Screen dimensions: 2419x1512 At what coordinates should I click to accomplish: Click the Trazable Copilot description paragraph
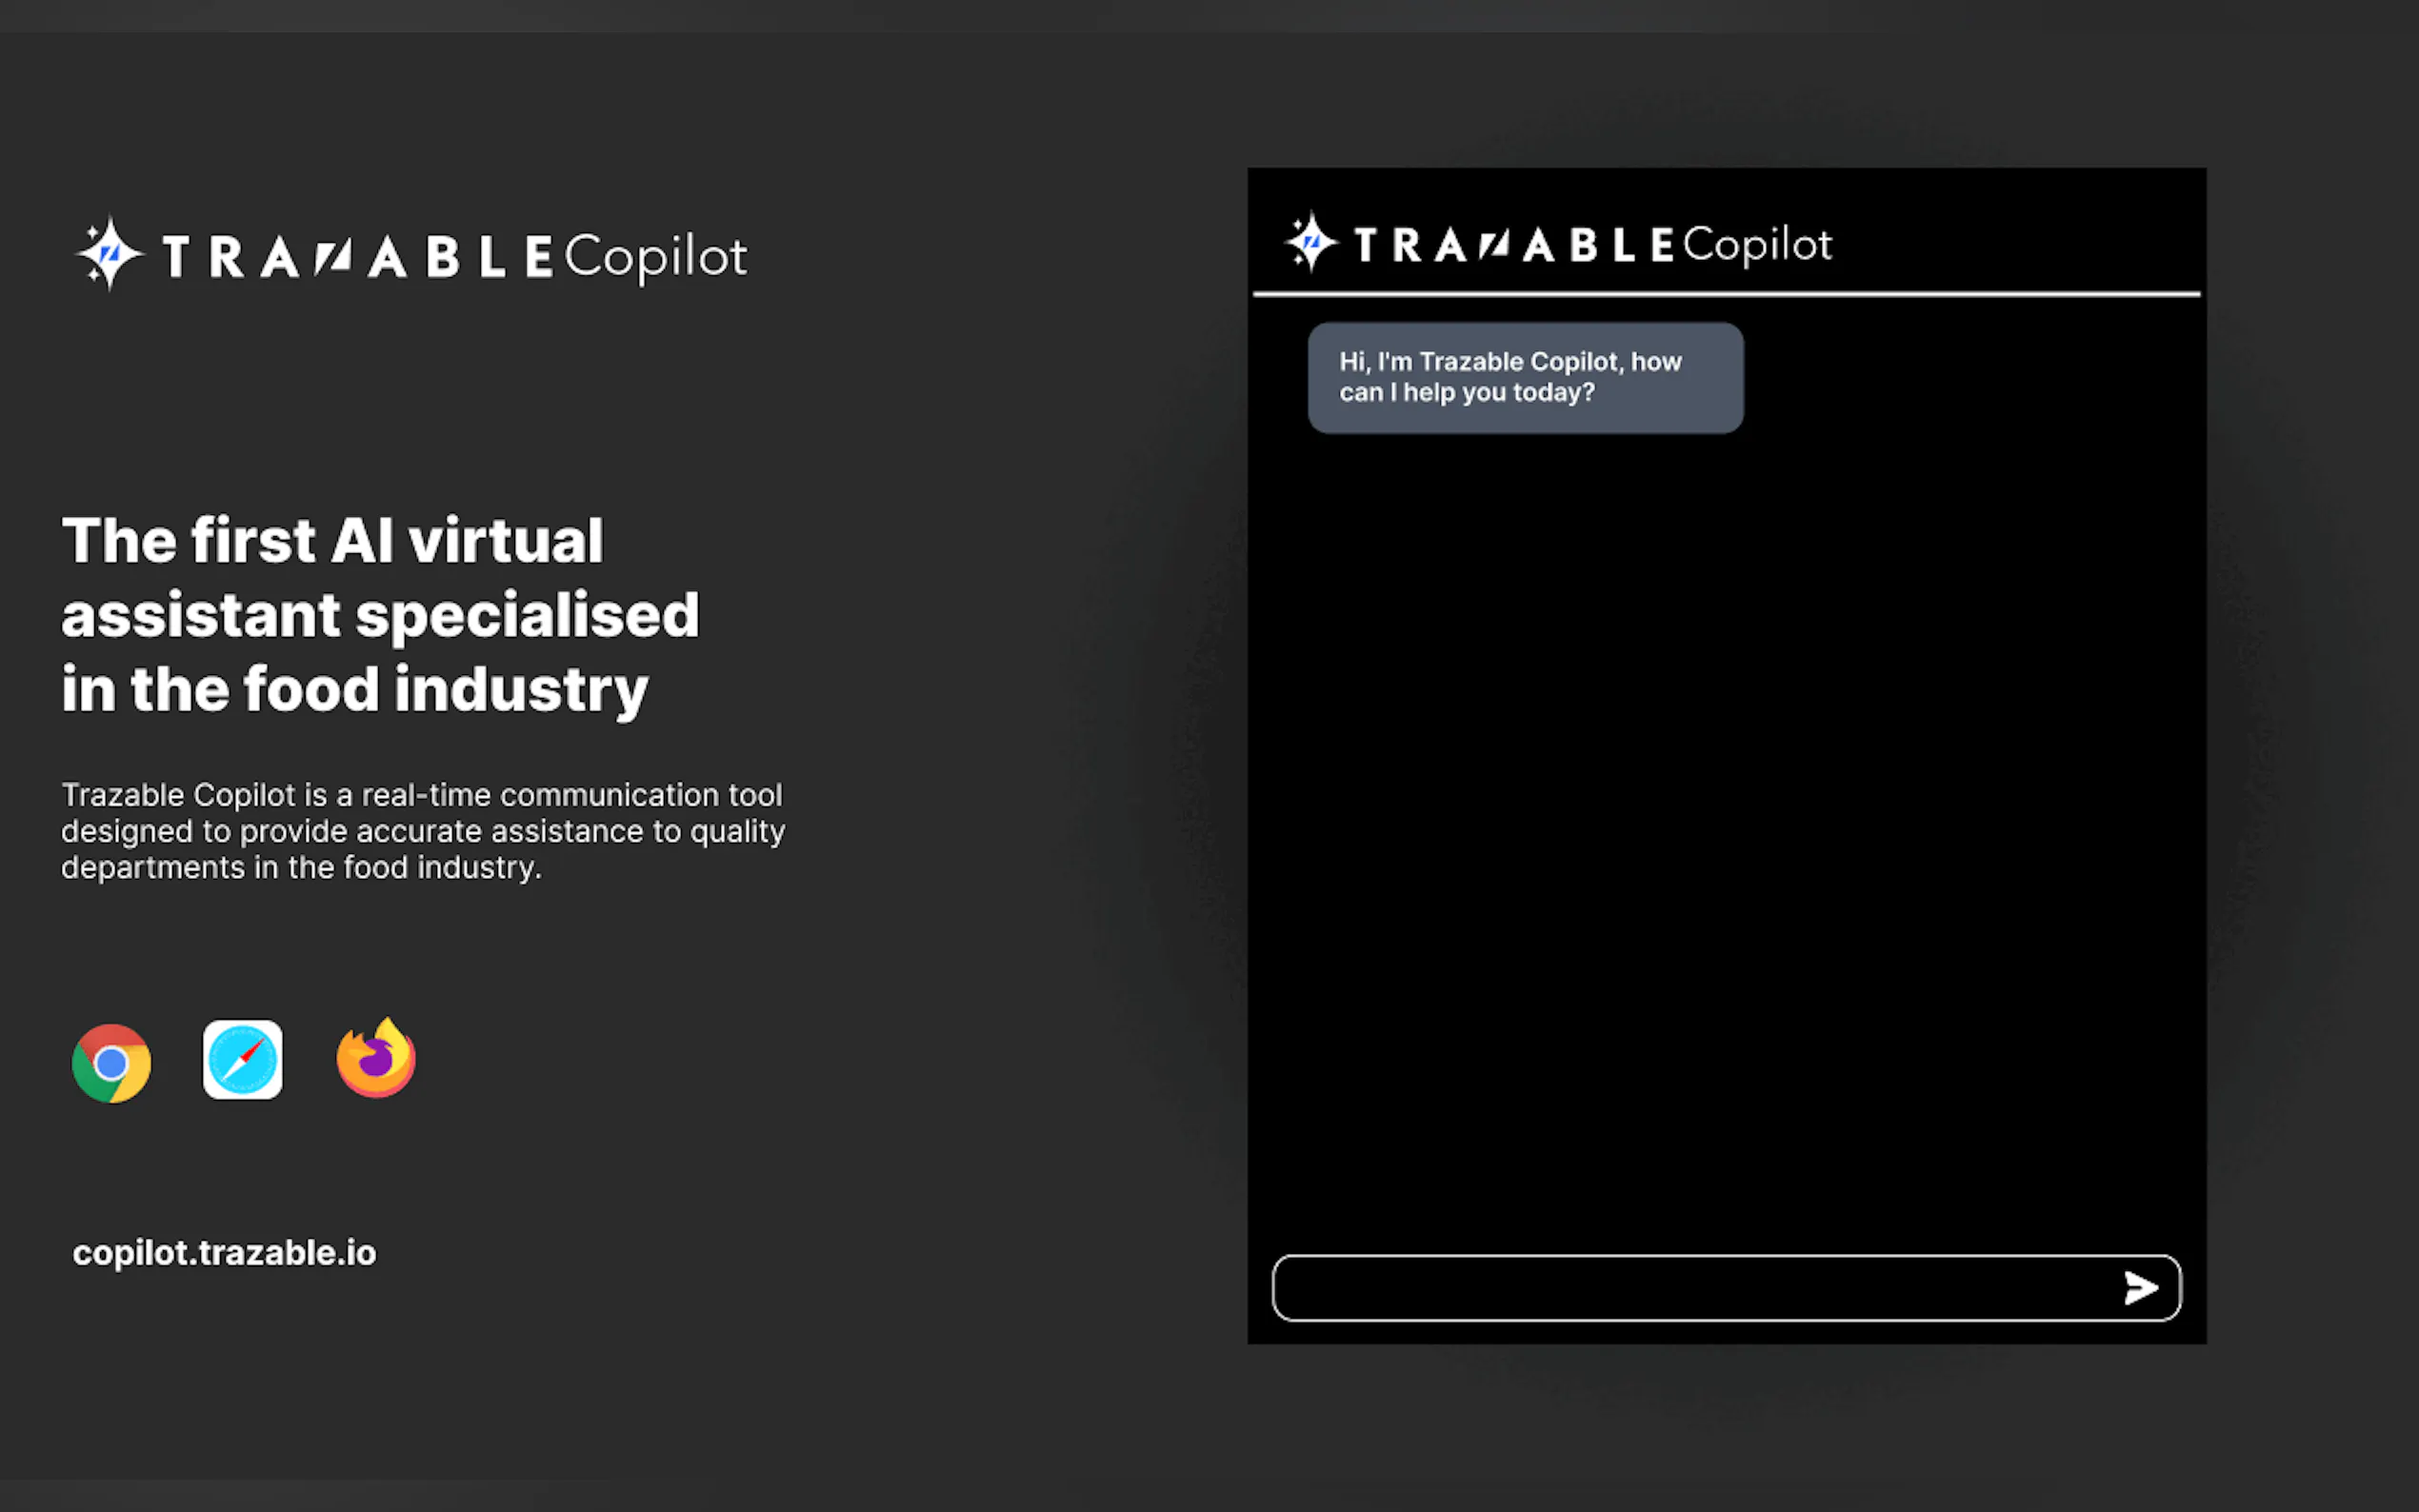423,831
